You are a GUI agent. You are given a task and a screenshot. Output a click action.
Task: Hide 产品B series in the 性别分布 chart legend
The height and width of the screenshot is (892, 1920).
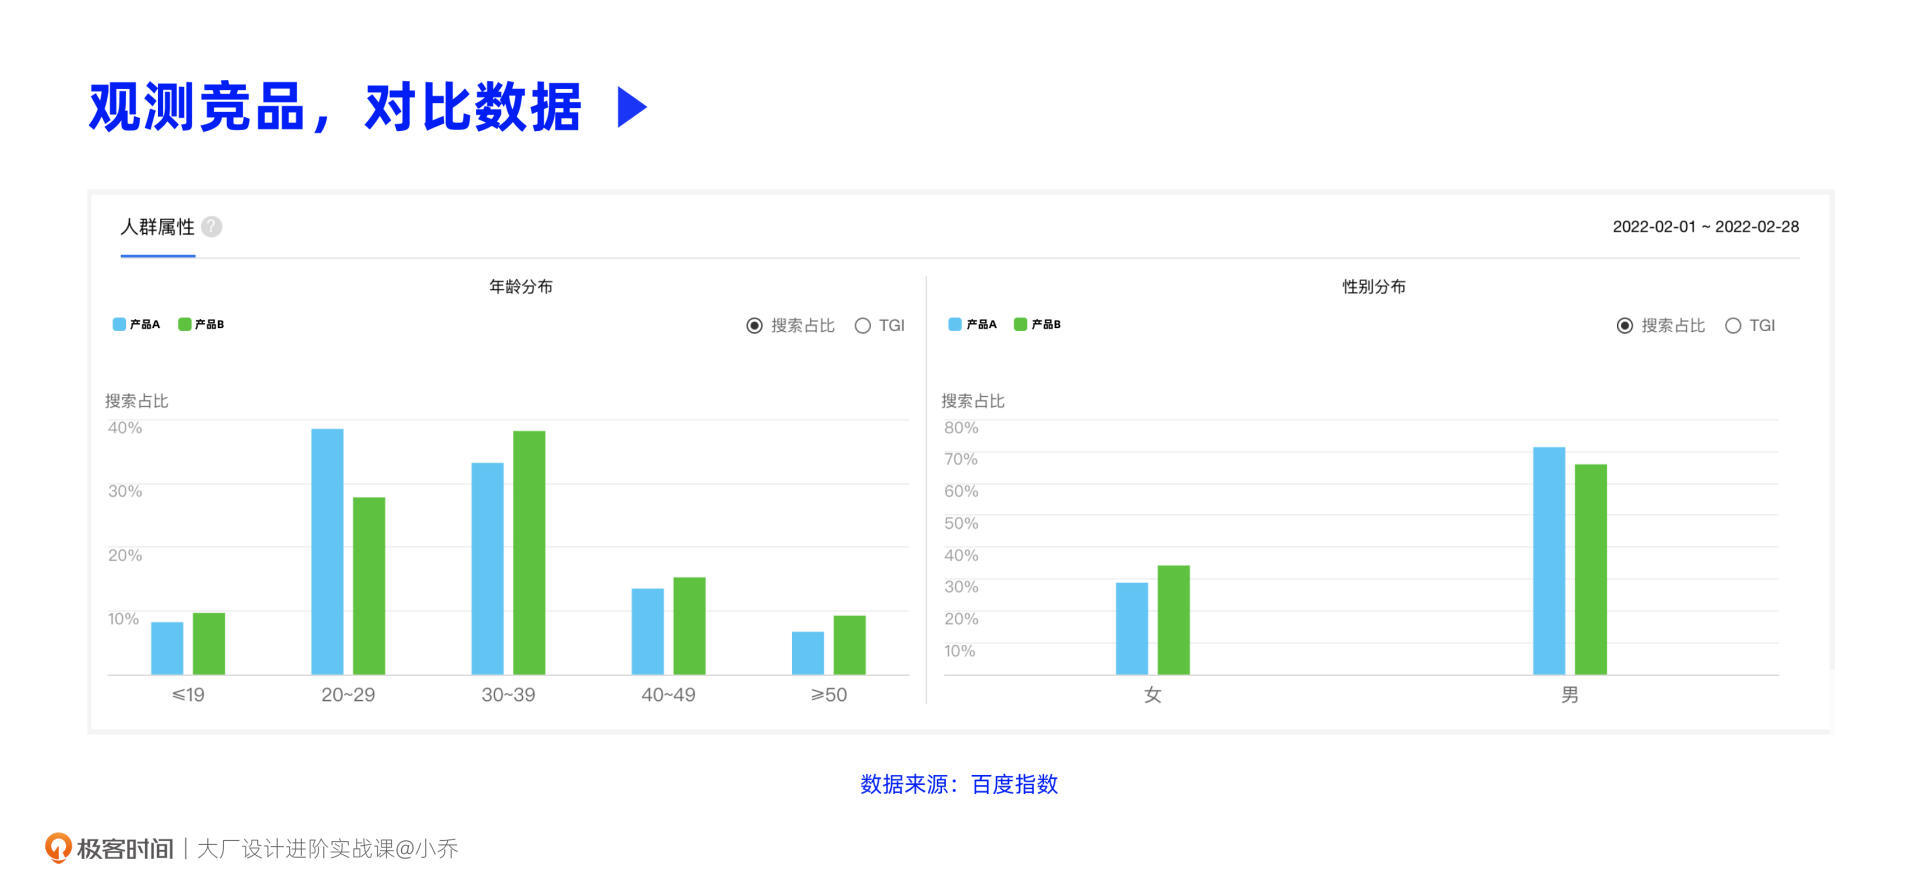pos(1037,324)
